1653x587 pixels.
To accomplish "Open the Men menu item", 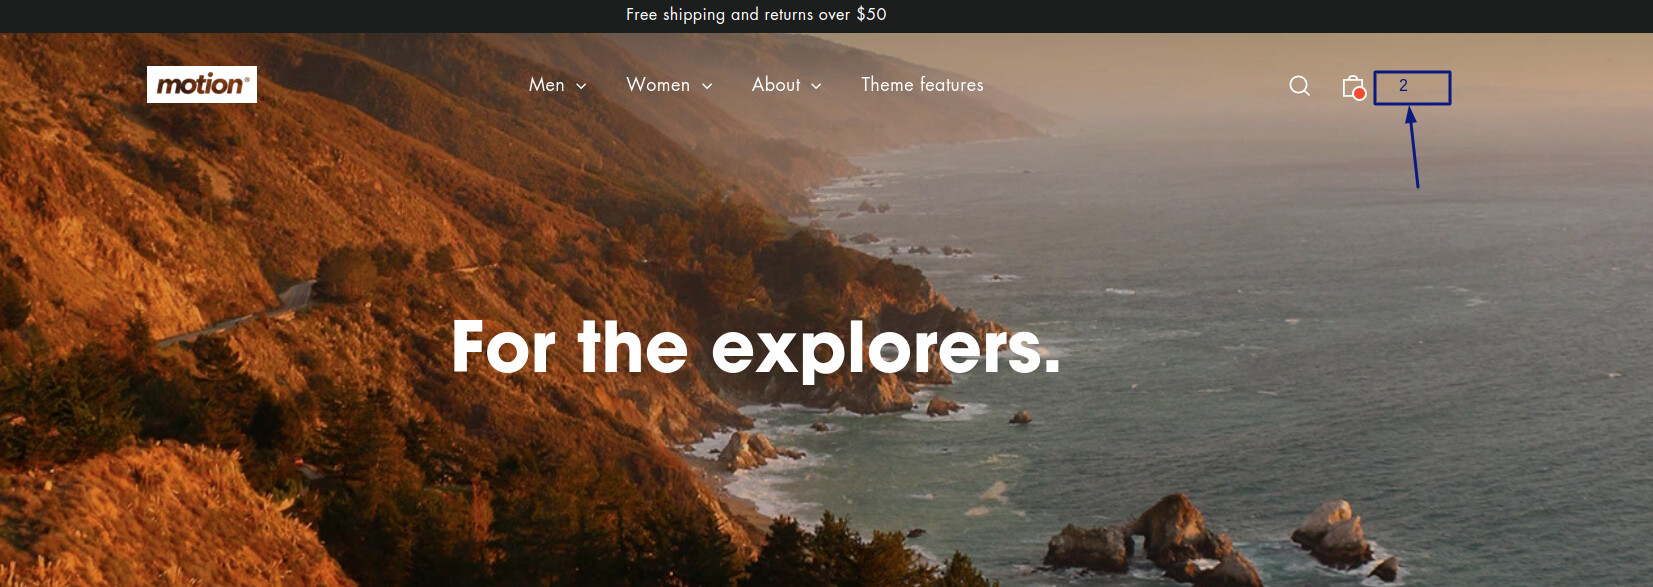I will pos(547,85).
